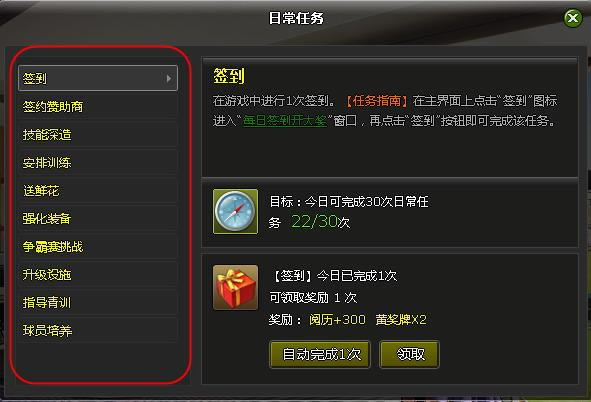Open the 签约赞助商 task
The height and width of the screenshot is (402, 591).
[98, 107]
